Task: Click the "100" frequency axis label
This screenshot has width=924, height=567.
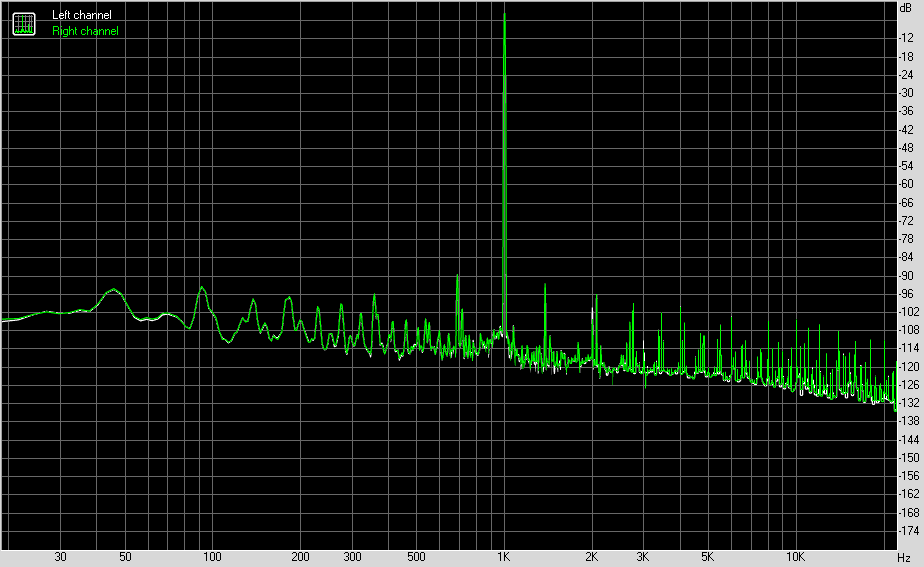Action: [x=212, y=557]
